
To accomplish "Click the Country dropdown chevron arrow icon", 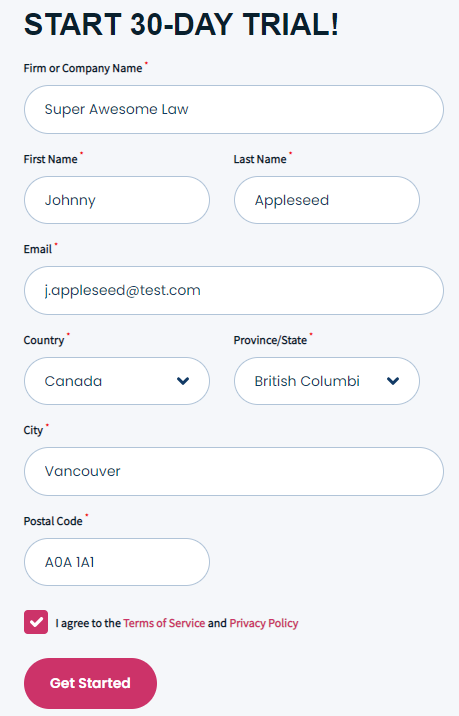I will [x=183, y=381].
